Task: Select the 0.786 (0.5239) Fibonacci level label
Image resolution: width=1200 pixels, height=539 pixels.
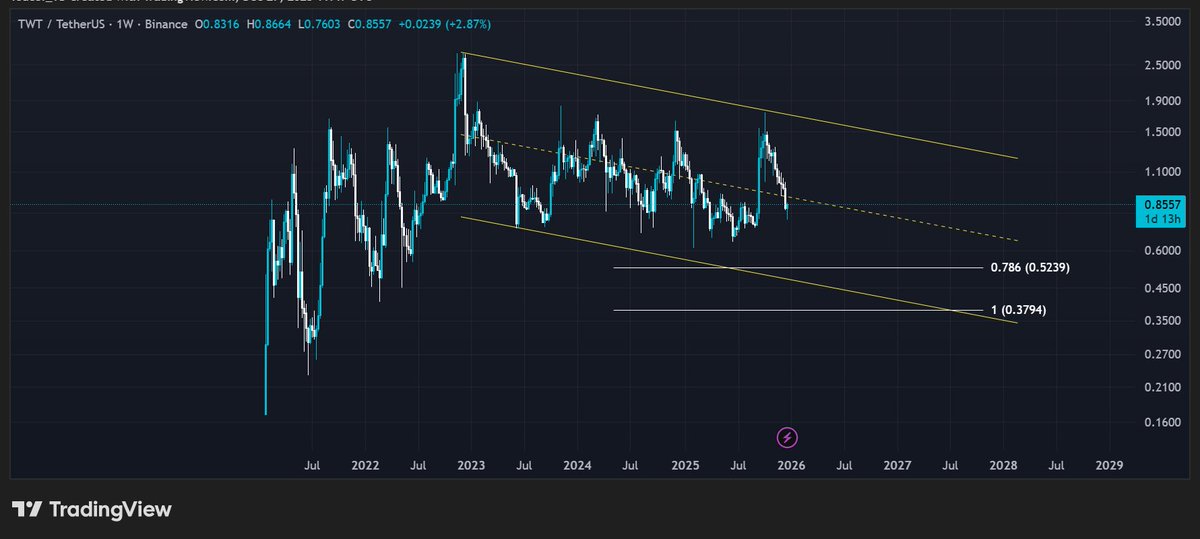Action: pos(1030,268)
